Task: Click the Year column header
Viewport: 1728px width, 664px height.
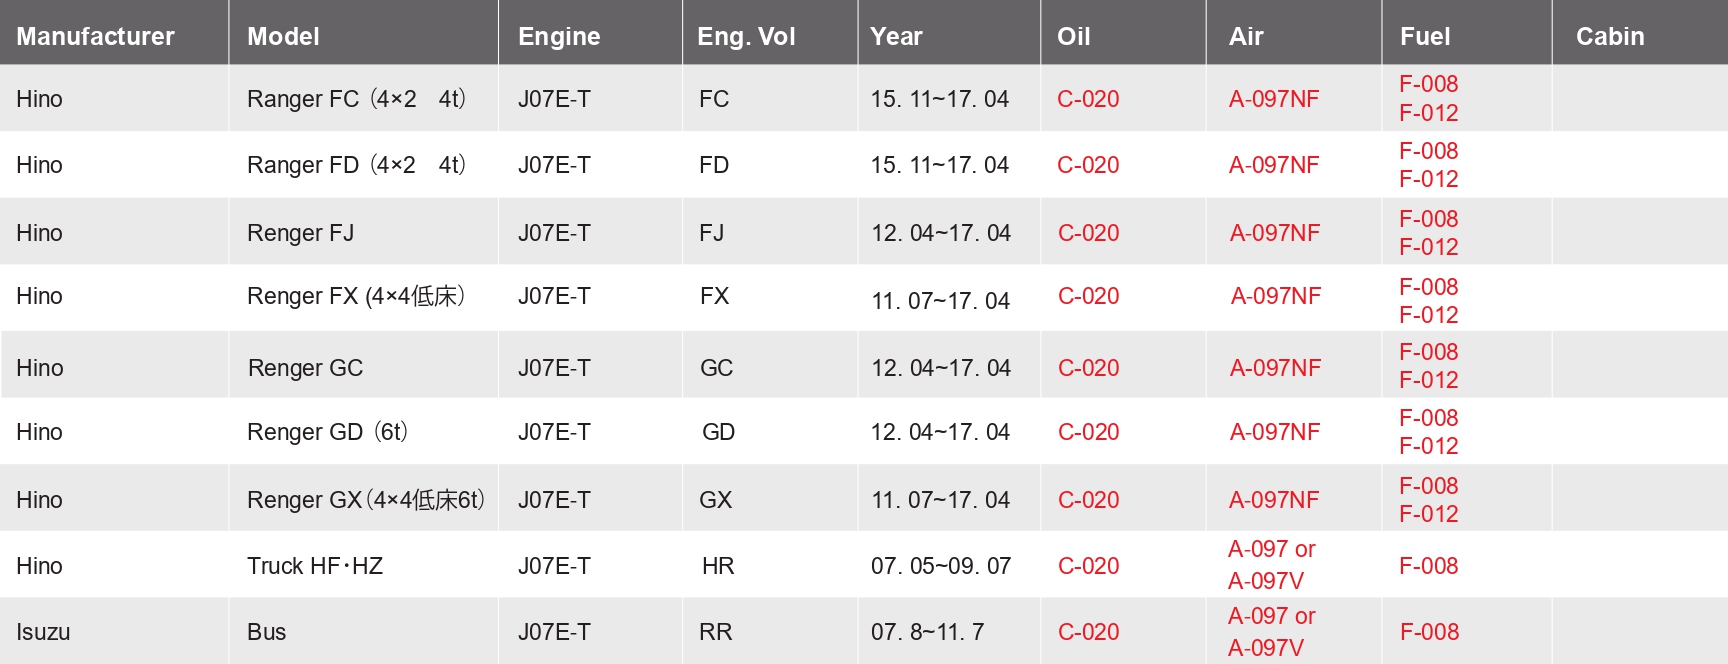Action: 896,36
